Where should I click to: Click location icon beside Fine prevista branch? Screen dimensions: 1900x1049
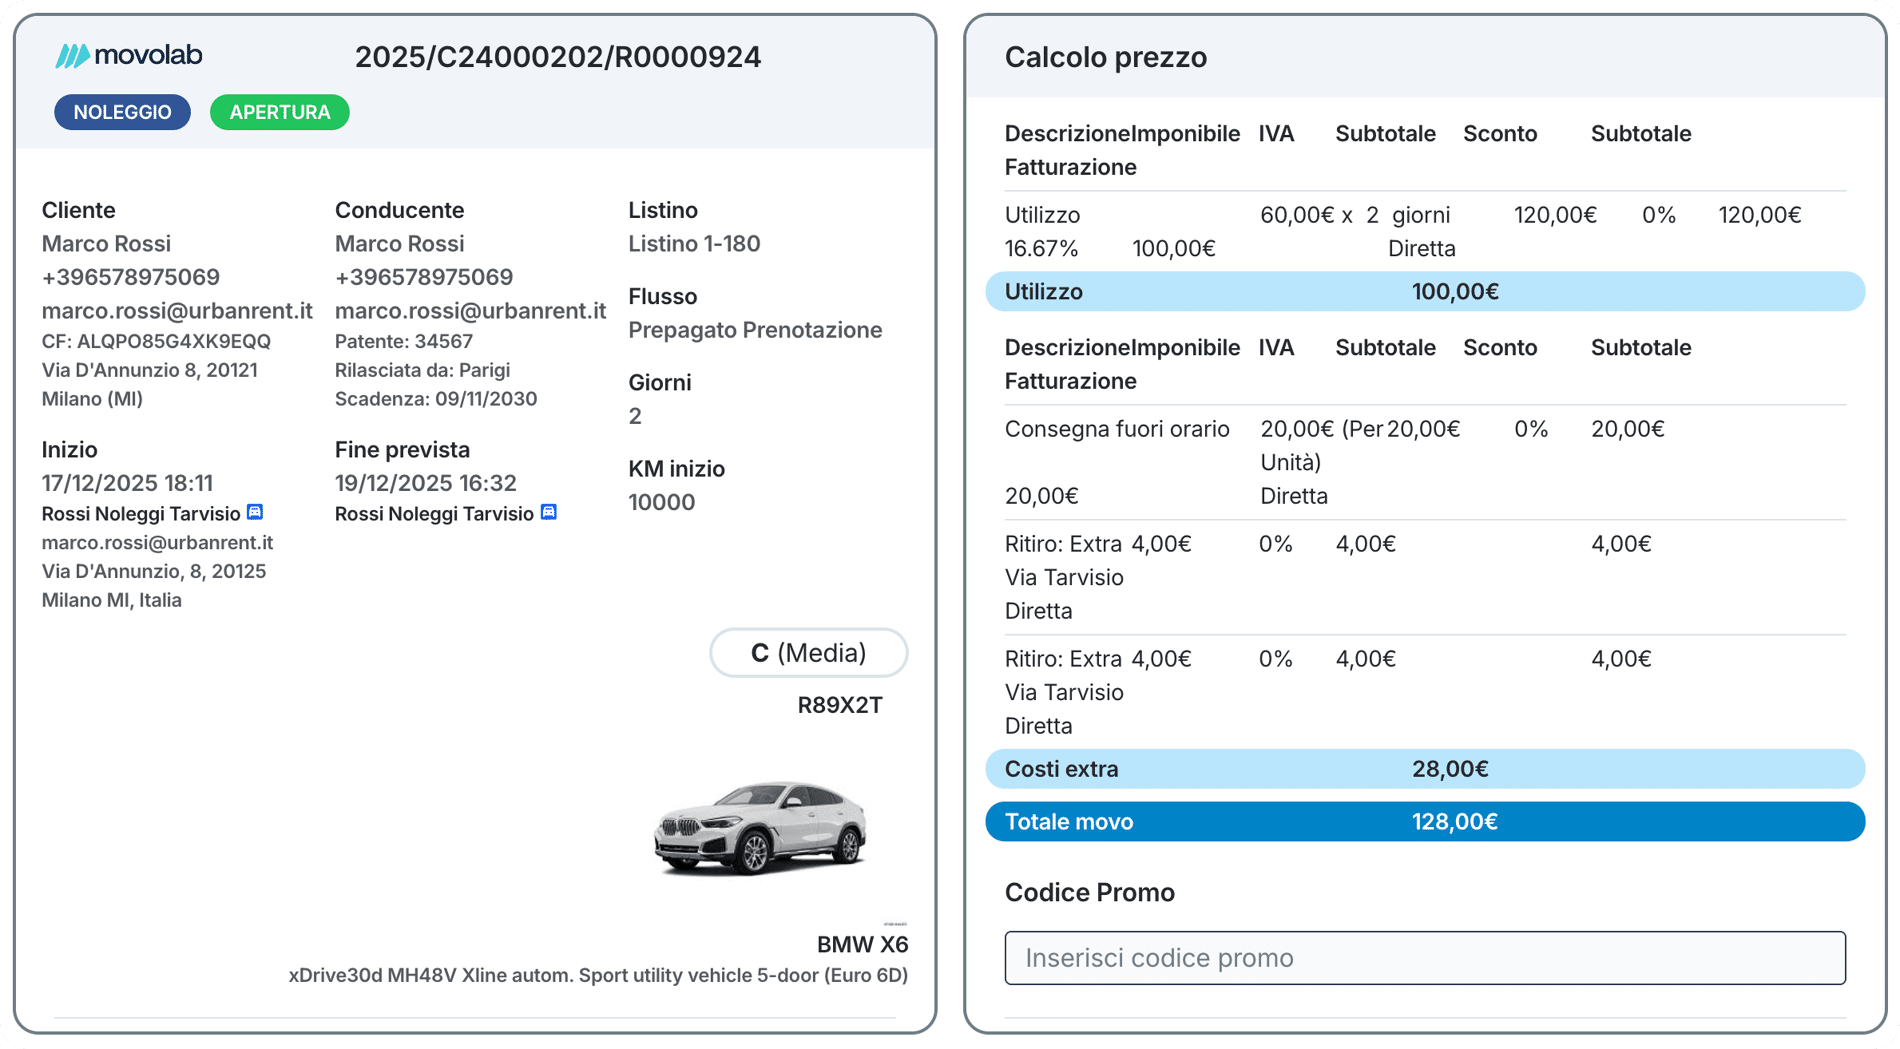548,512
